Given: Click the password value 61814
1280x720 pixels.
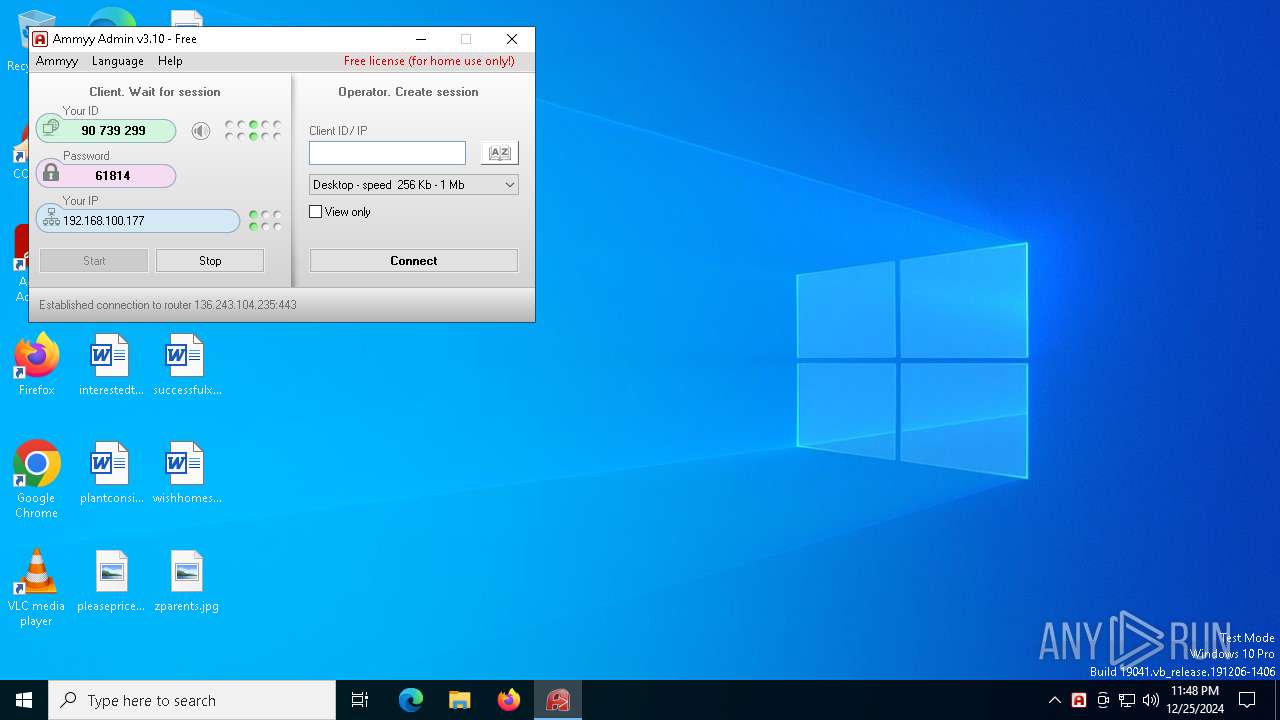Looking at the screenshot, I should [113, 176].
